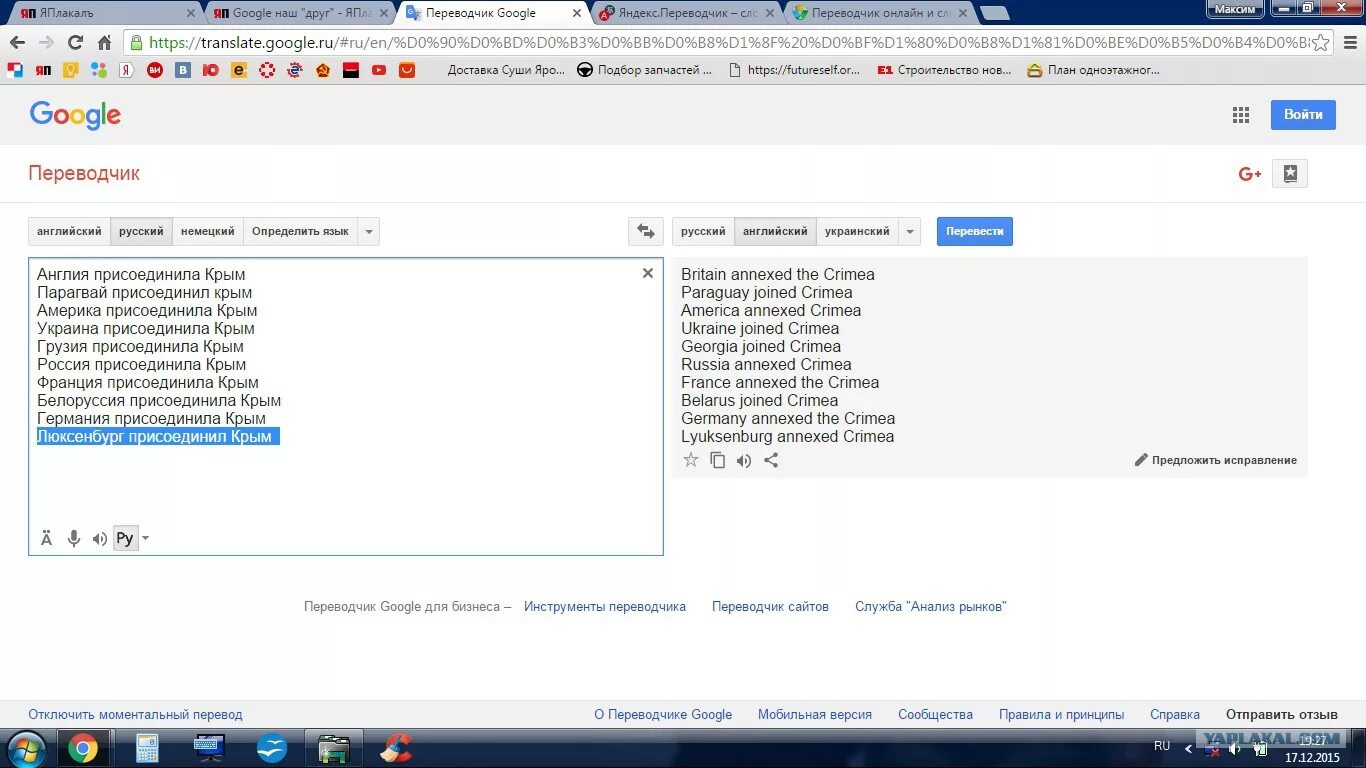This screenshot has width=1366, height=768.
Task: Open a new browser tab
Action: coord(994,13)
